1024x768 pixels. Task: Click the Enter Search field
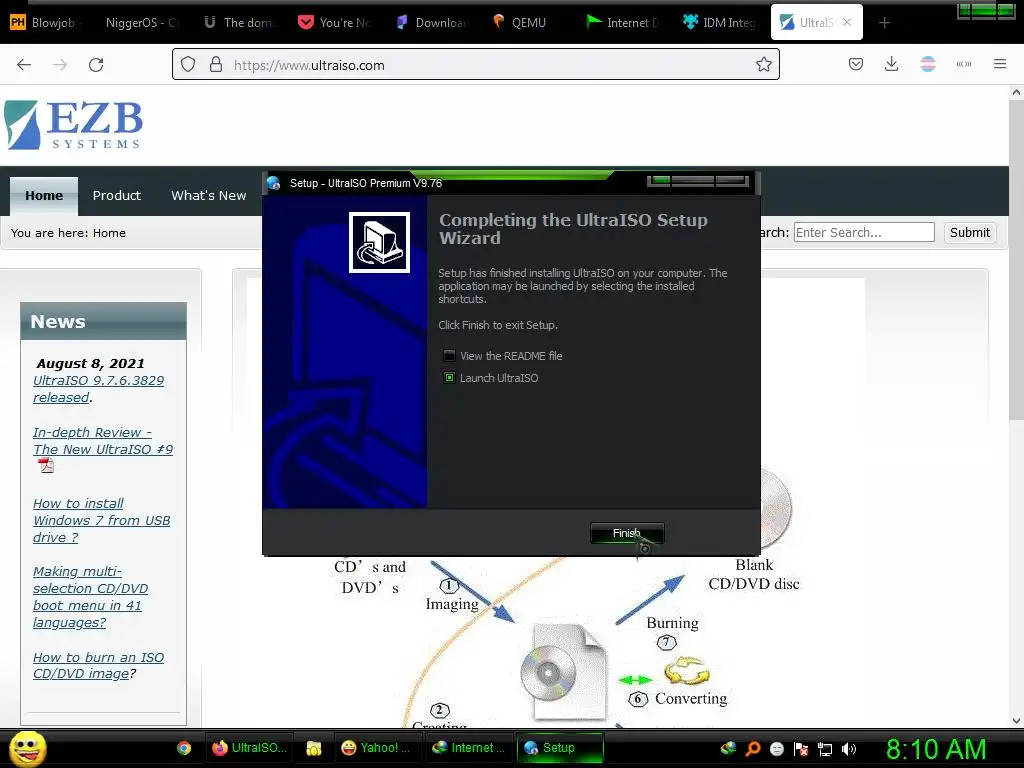click(864, 232)
